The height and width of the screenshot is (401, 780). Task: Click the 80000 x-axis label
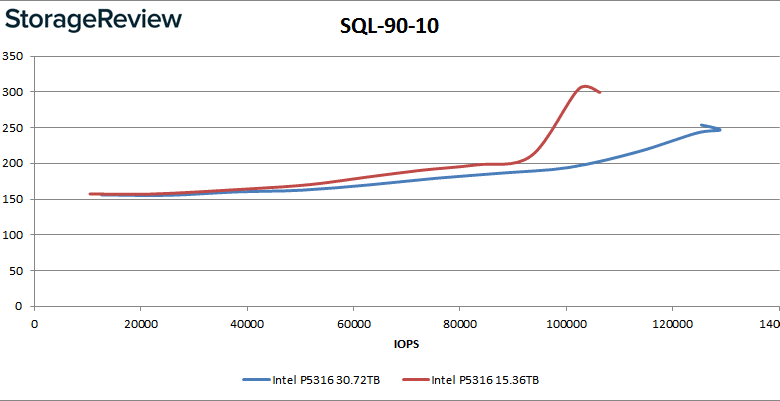[x=460, y=324]
